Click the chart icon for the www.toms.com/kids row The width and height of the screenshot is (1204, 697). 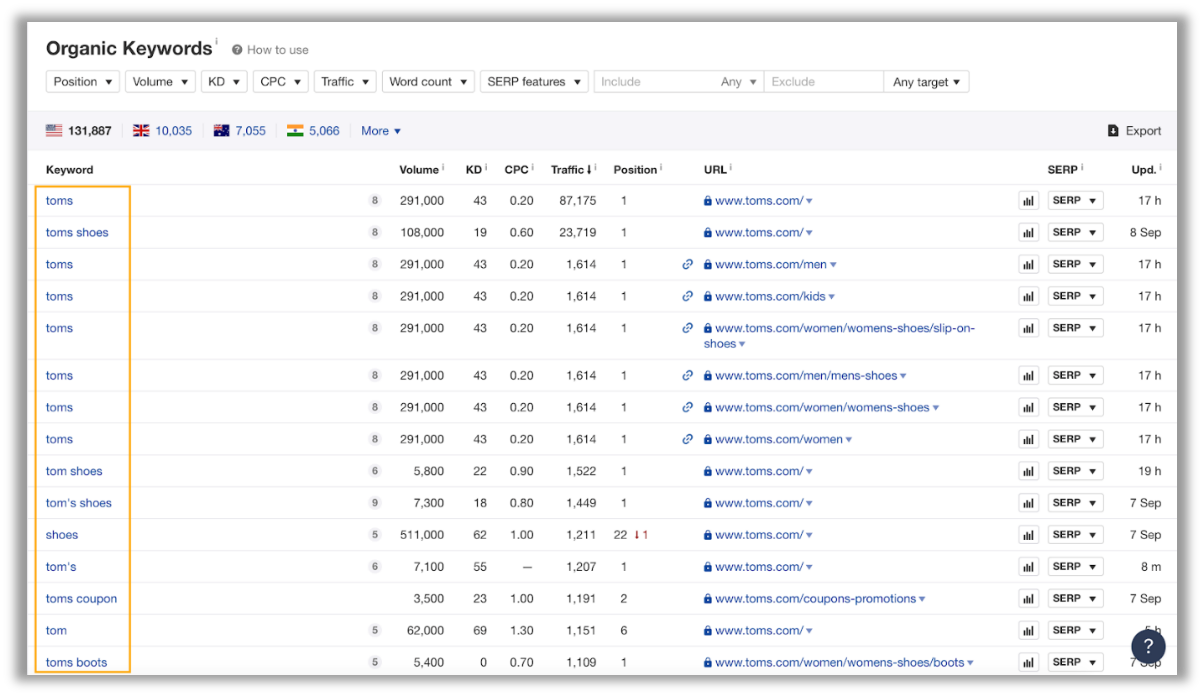coord(1028,296)
